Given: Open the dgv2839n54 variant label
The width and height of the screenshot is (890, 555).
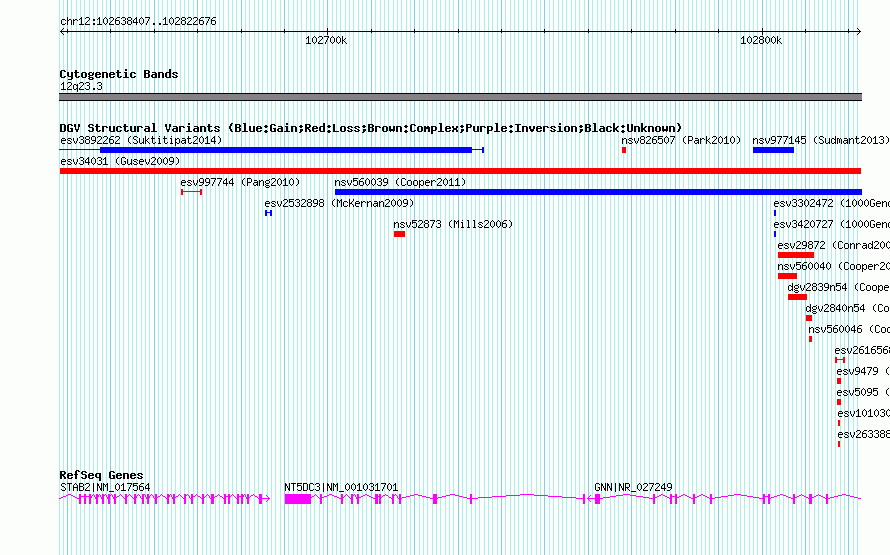Looking at the screenshot, I should click(838, 287).
